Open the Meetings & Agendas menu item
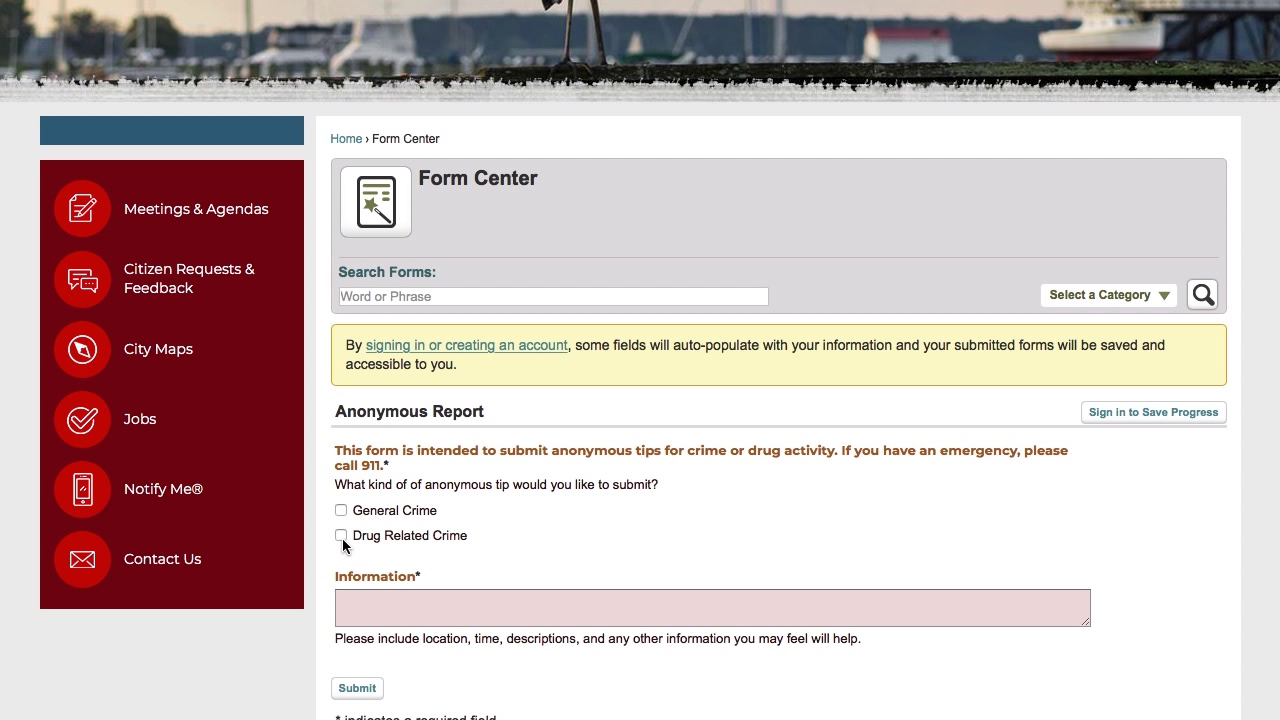The image size is (1280, 720). pyautogui.click(x=196, y=208)
